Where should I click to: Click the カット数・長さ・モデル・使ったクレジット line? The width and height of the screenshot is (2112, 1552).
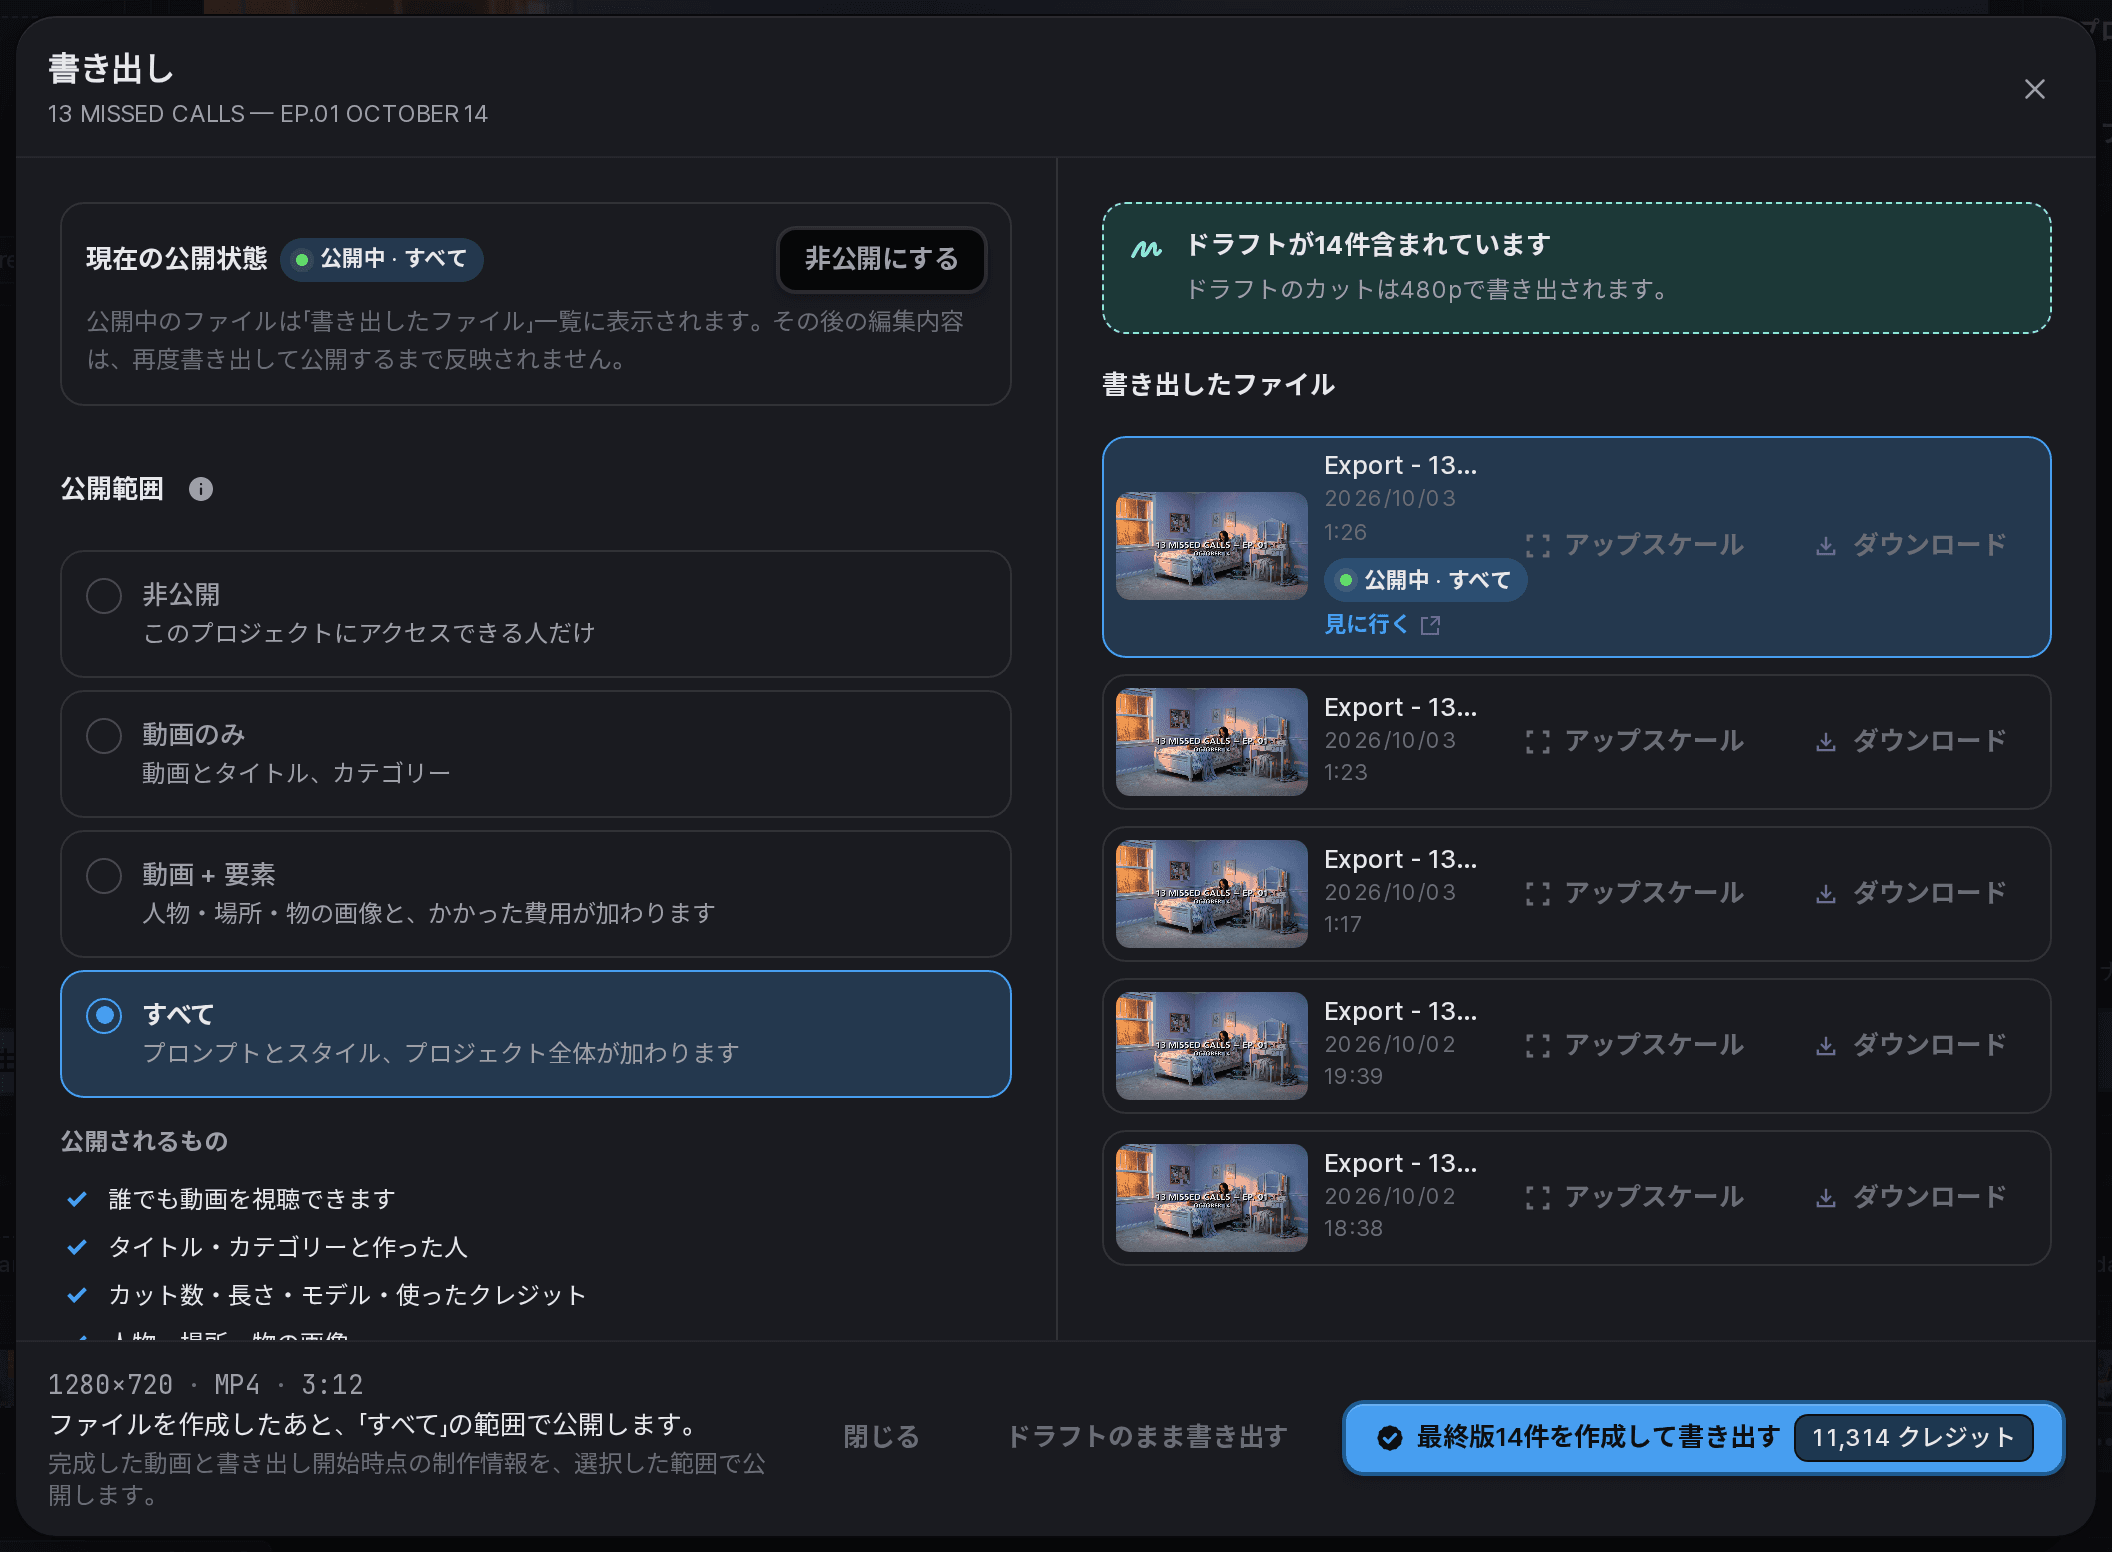[x=347, y=1295]
